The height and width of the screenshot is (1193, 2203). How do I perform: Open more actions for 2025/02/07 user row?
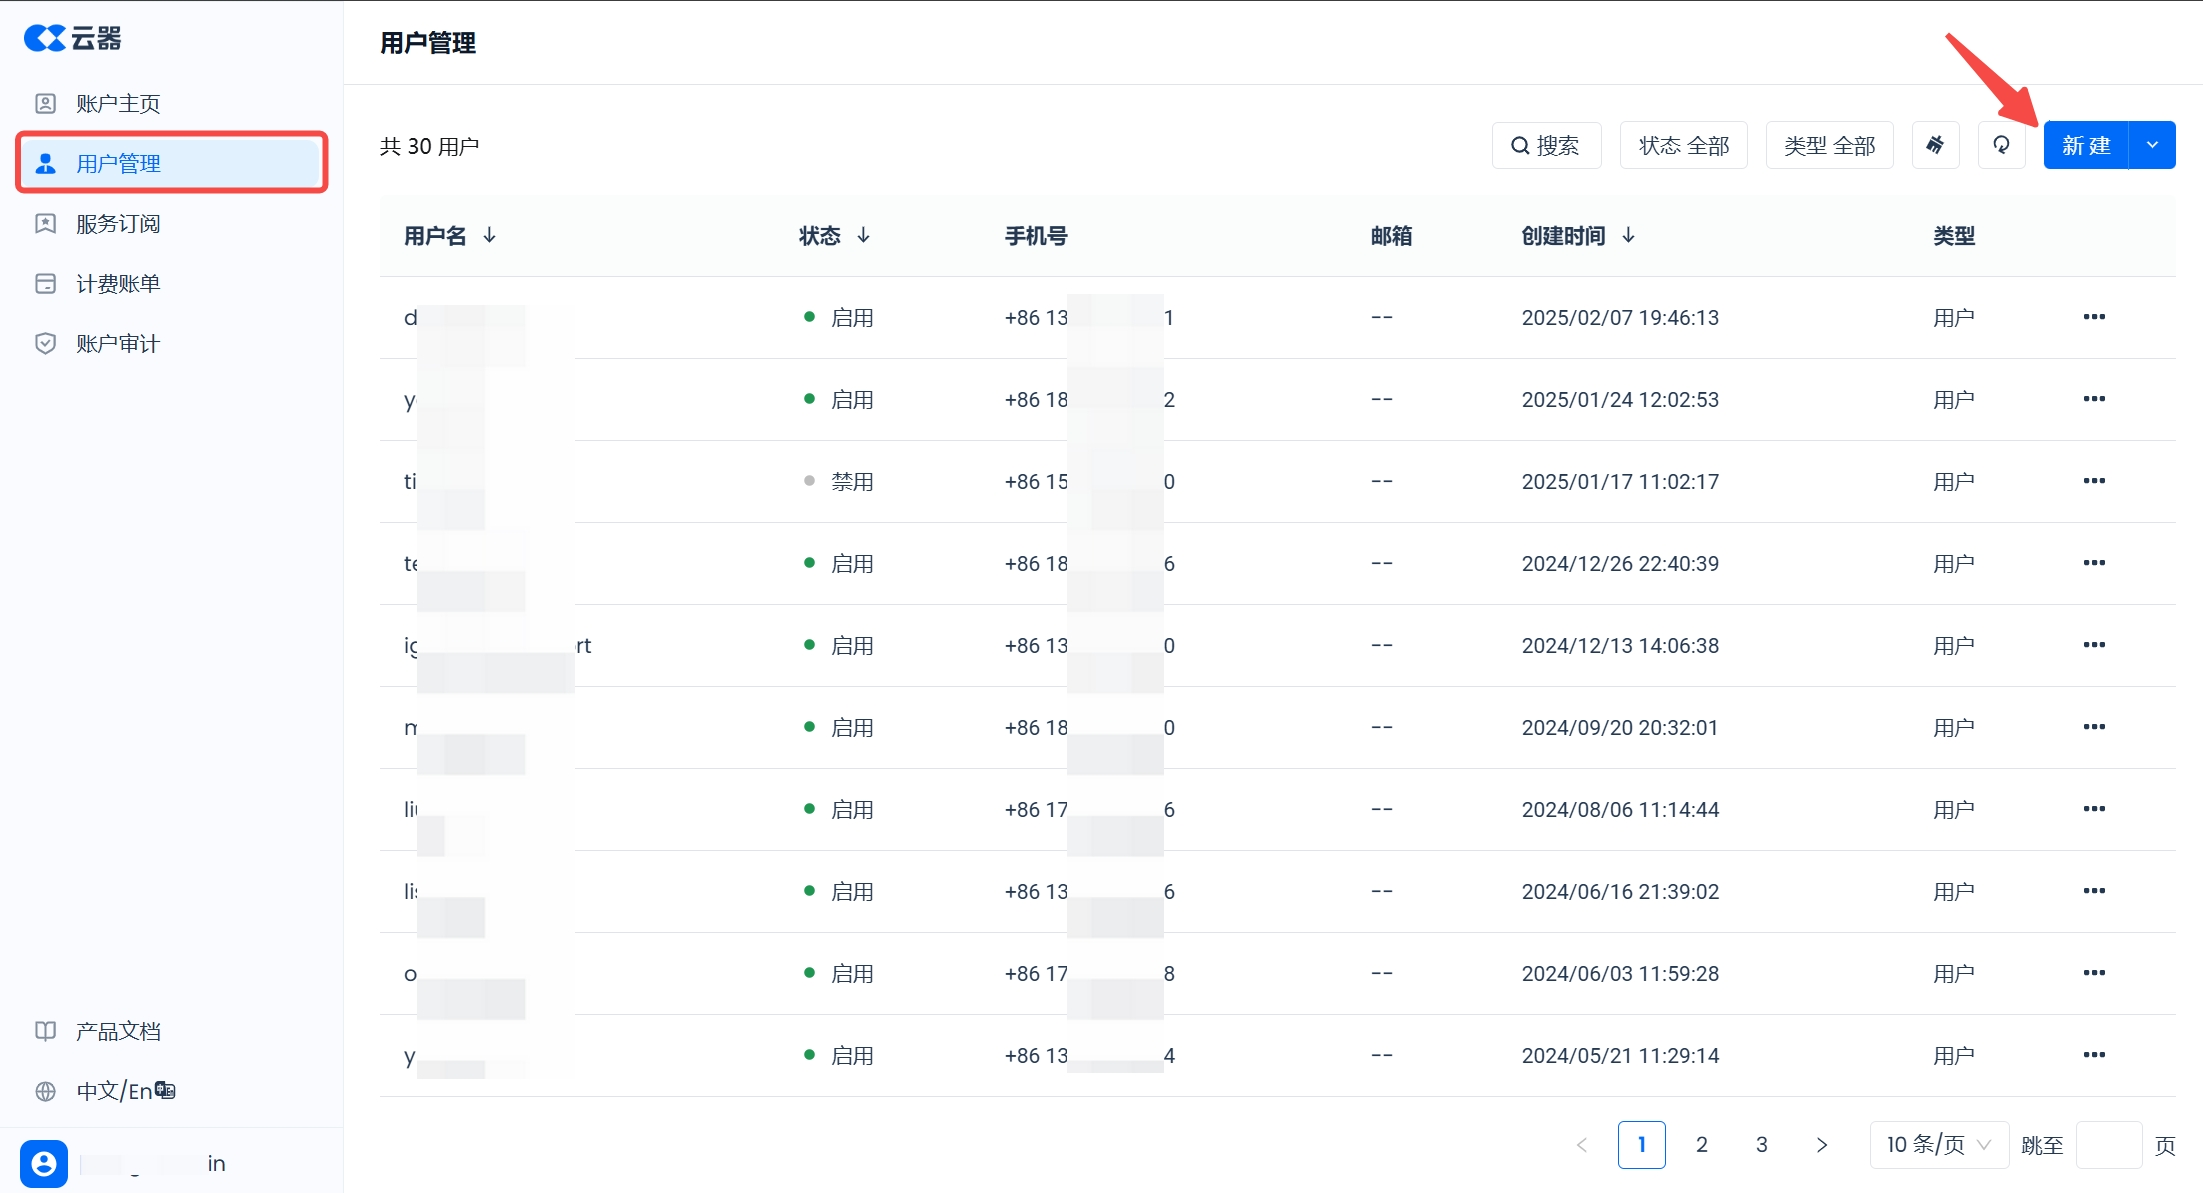click(2094, 317)
